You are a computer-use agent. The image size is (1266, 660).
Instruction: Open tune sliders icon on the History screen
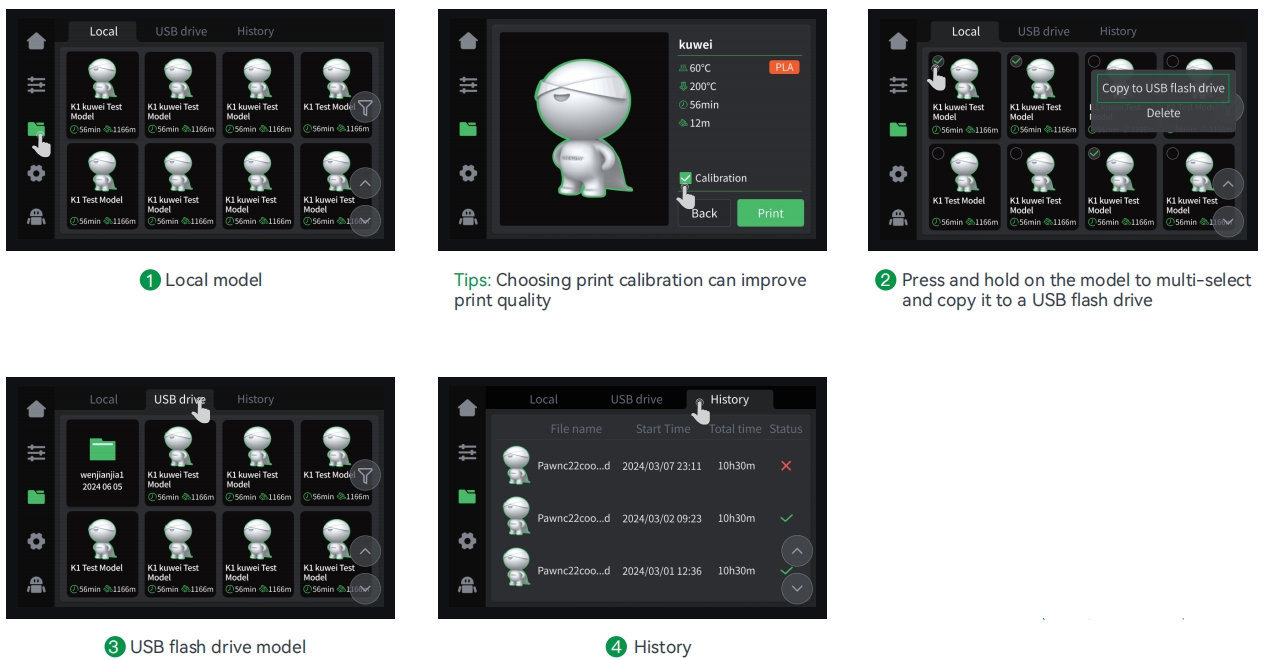click(468, 452)
